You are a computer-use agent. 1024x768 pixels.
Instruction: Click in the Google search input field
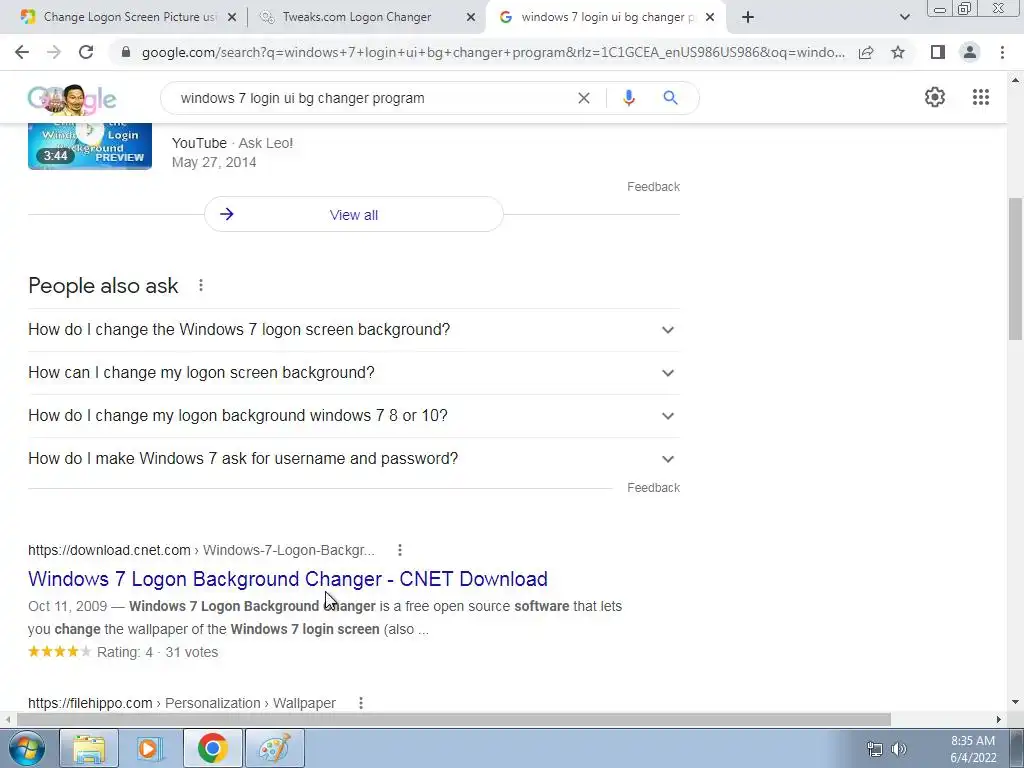(372, 98)
